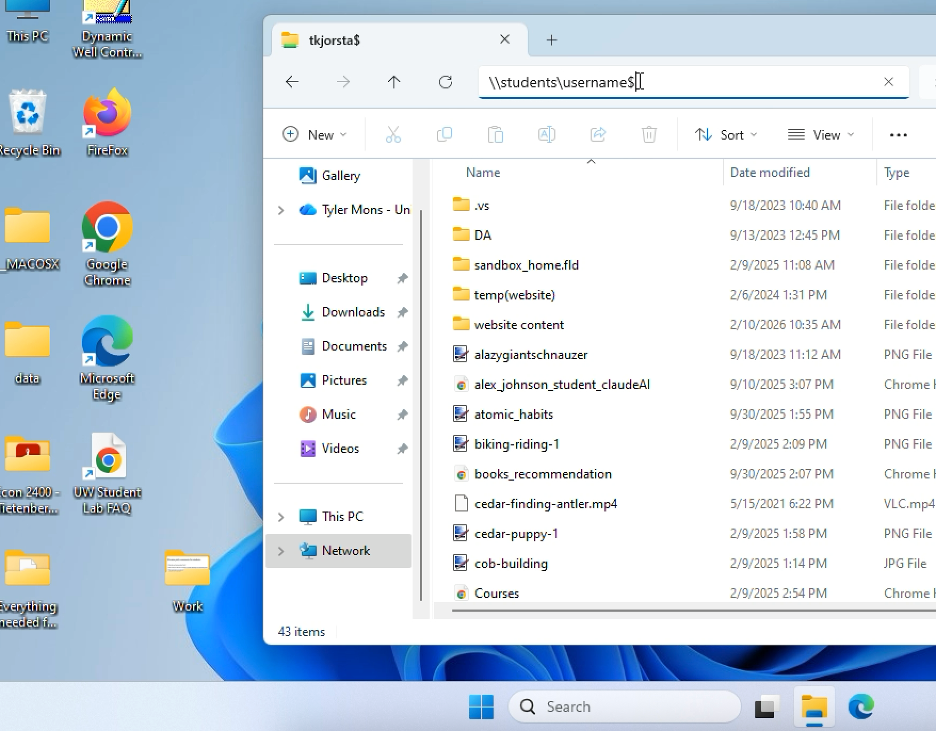The width and height of the screenshot is (936, 732).
Task: Close the tkjorsta$ tab
Action: click(505, 39)
